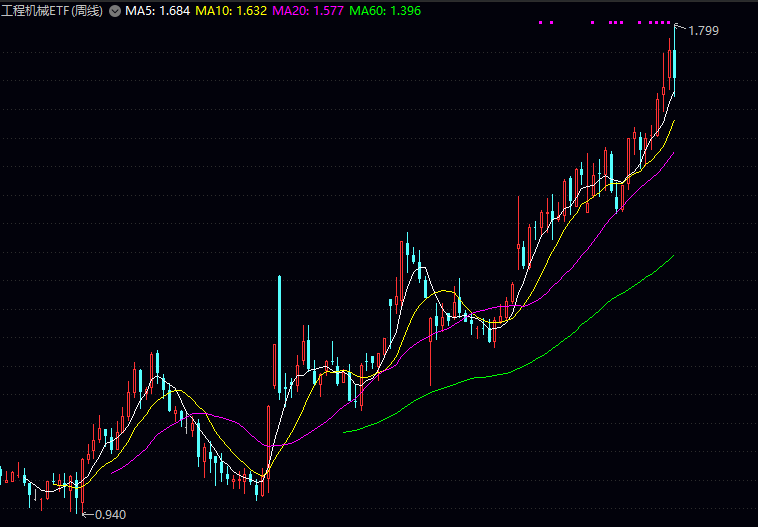This screenshot has width=758, height=527.
Task: Click the arrow marker pointing to the 0.940 low
Action: pos(87,514)
